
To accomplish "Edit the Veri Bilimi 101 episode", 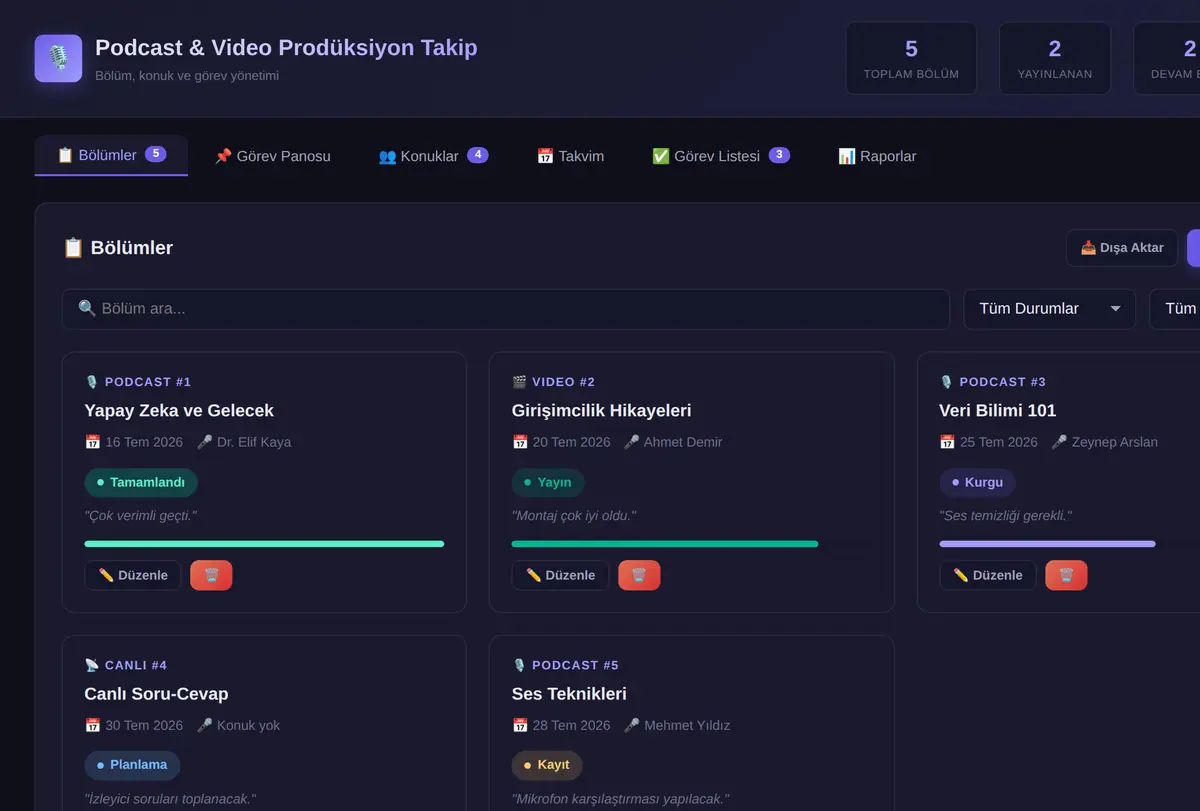I will [988, 575].
